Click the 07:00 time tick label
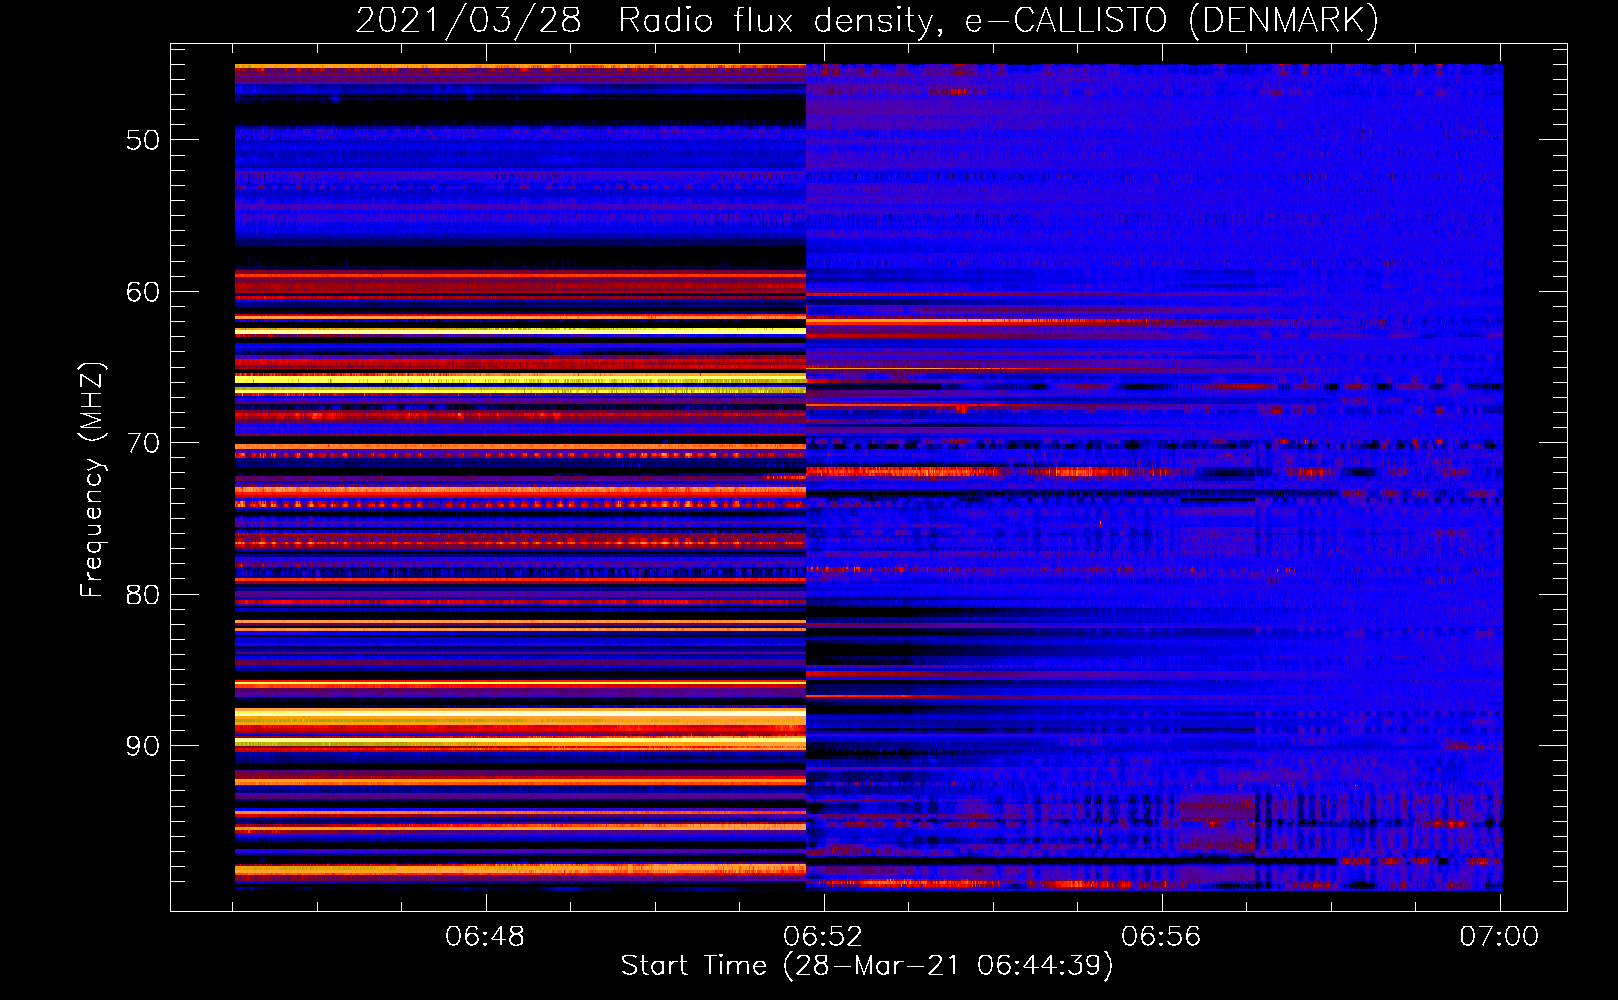Viewport: 1618px width, 1000px height. [x=1499, y=937]
